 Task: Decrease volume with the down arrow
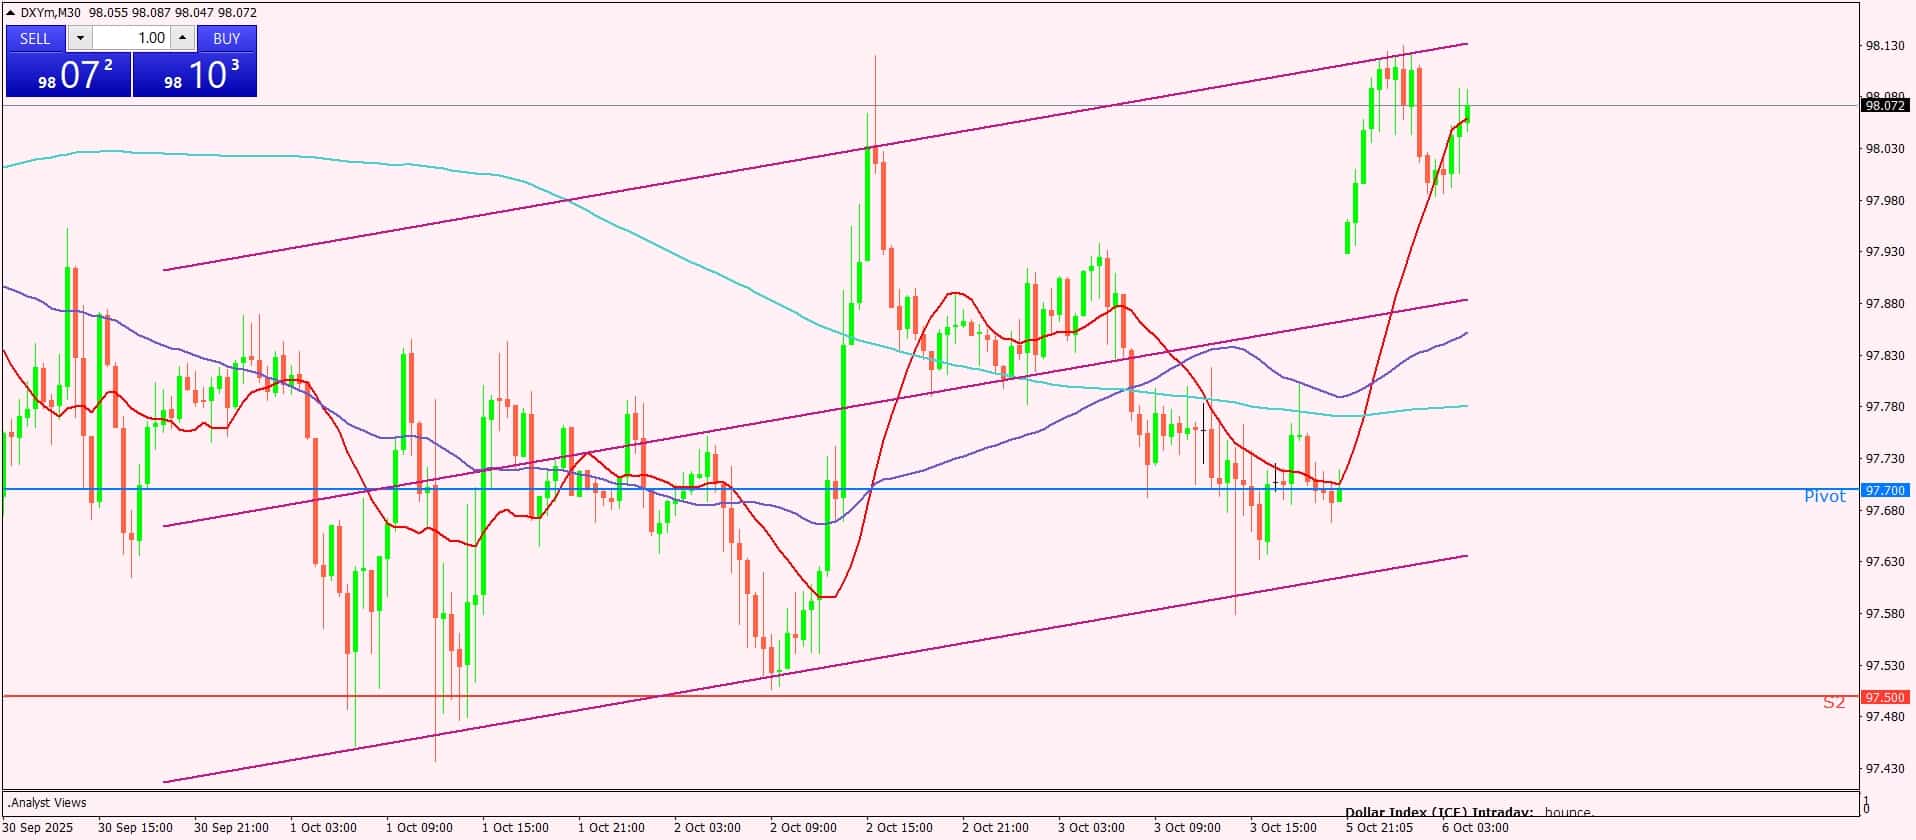click(80, 38)
